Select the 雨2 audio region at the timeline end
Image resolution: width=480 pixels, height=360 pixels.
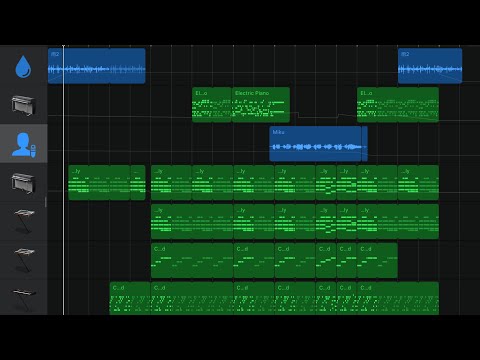click(x=430, y=66)
